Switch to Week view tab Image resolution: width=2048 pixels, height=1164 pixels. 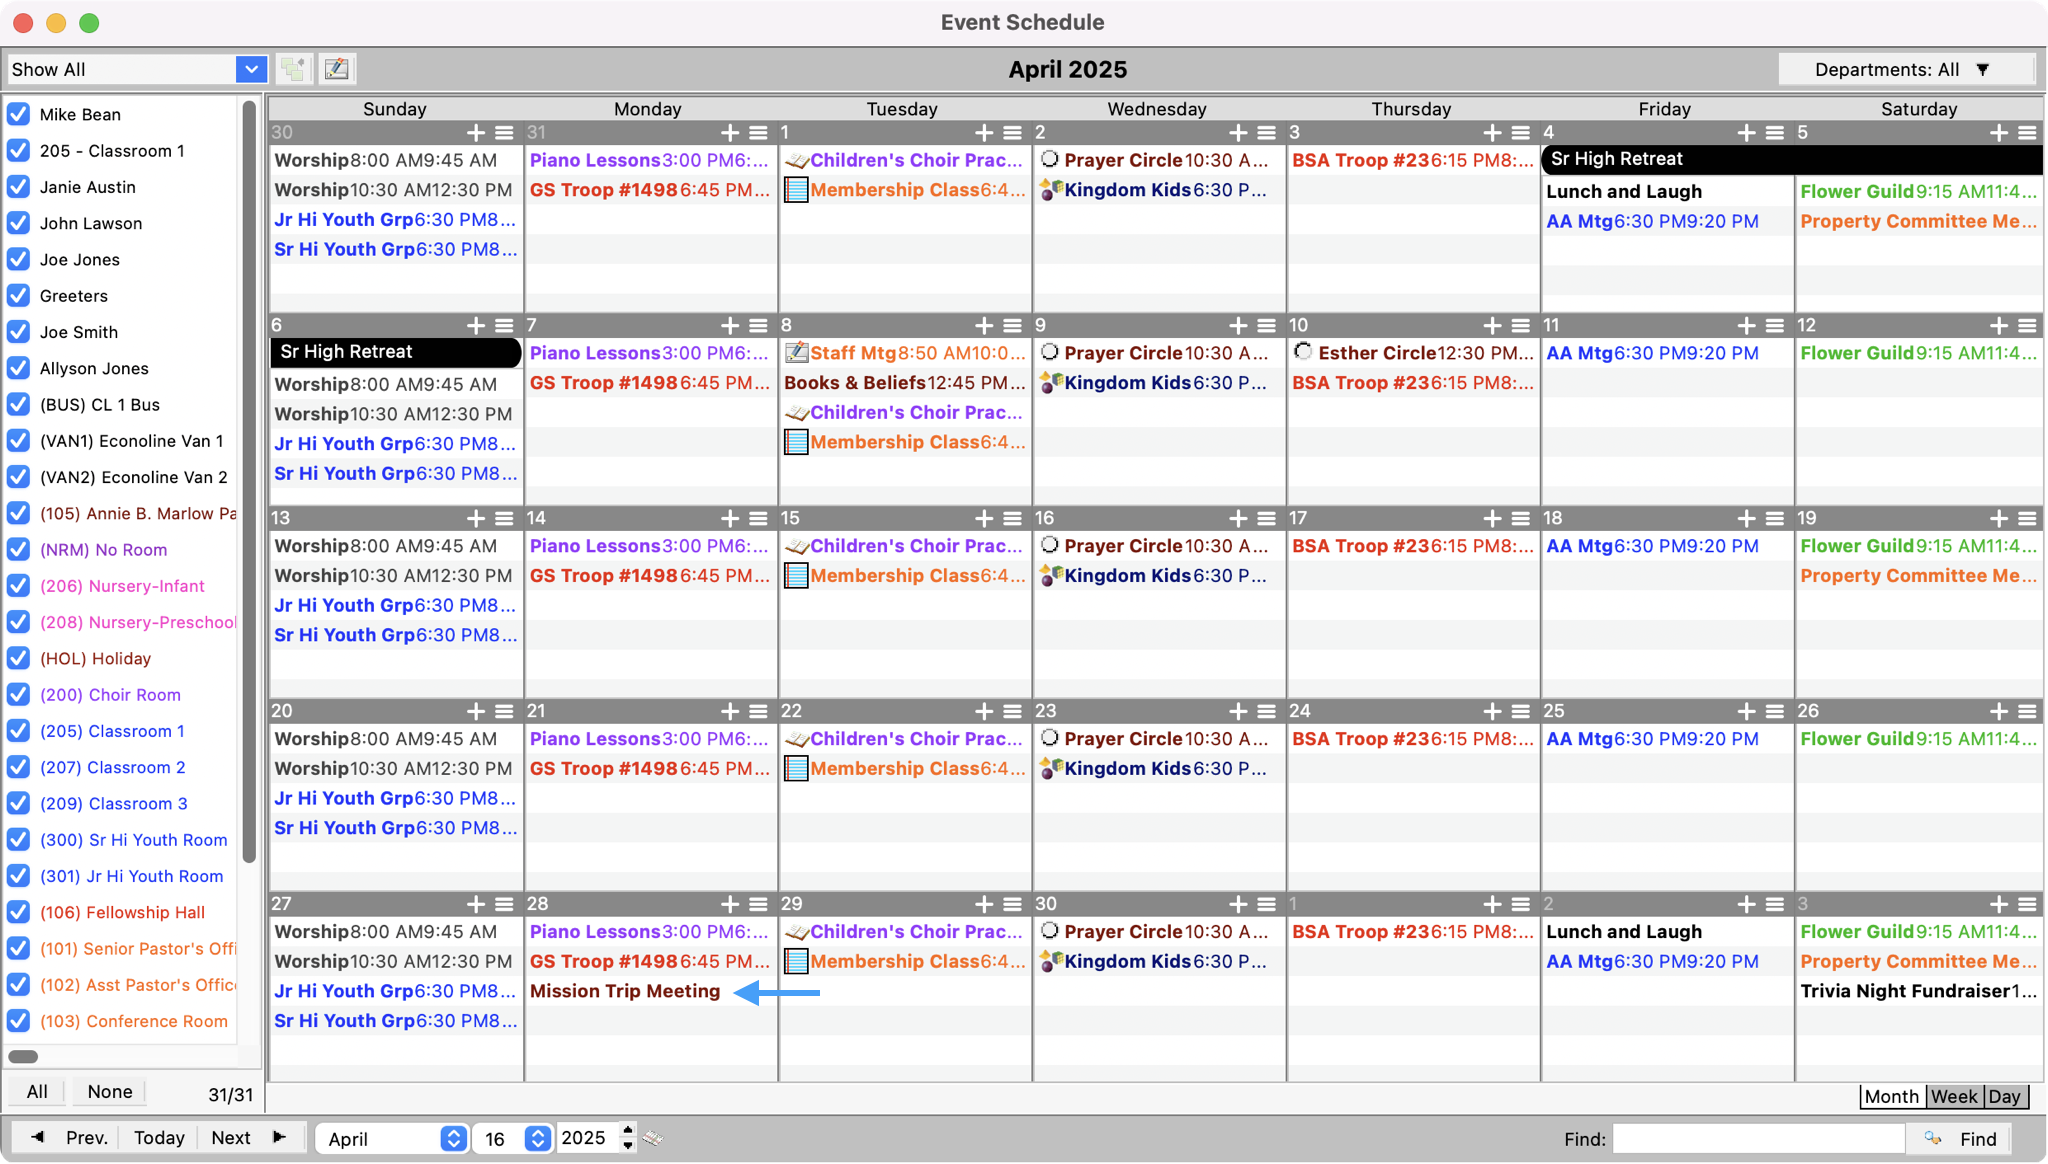(1953, 1096)
